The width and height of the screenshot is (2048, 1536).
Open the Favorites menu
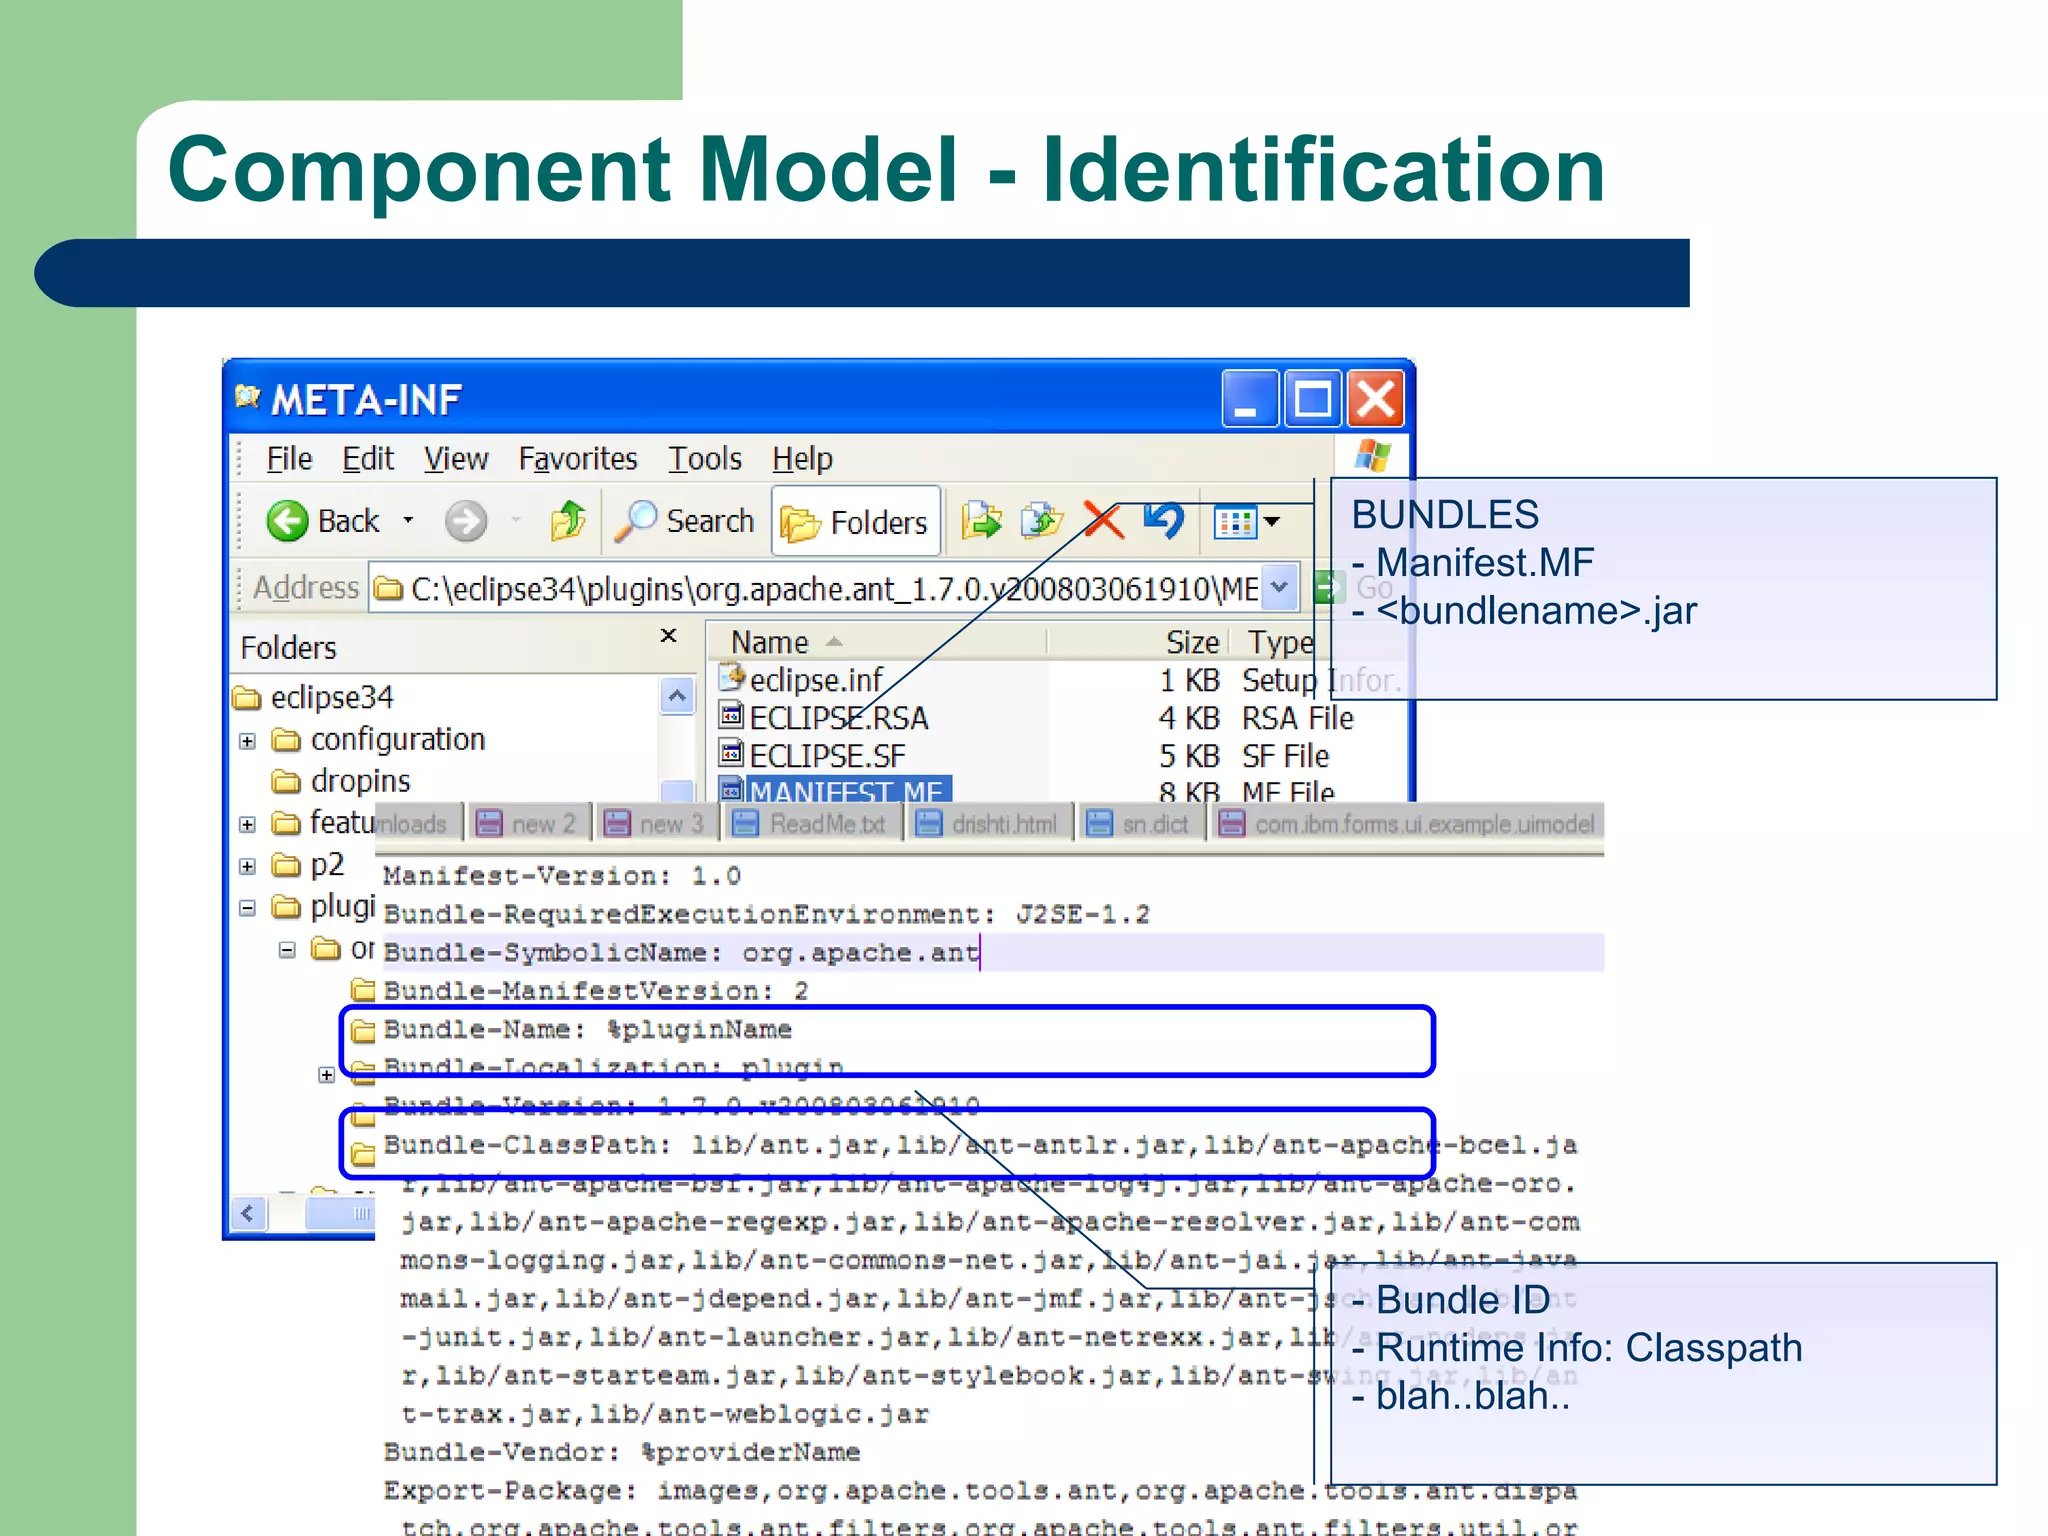(x=577, y=459)
